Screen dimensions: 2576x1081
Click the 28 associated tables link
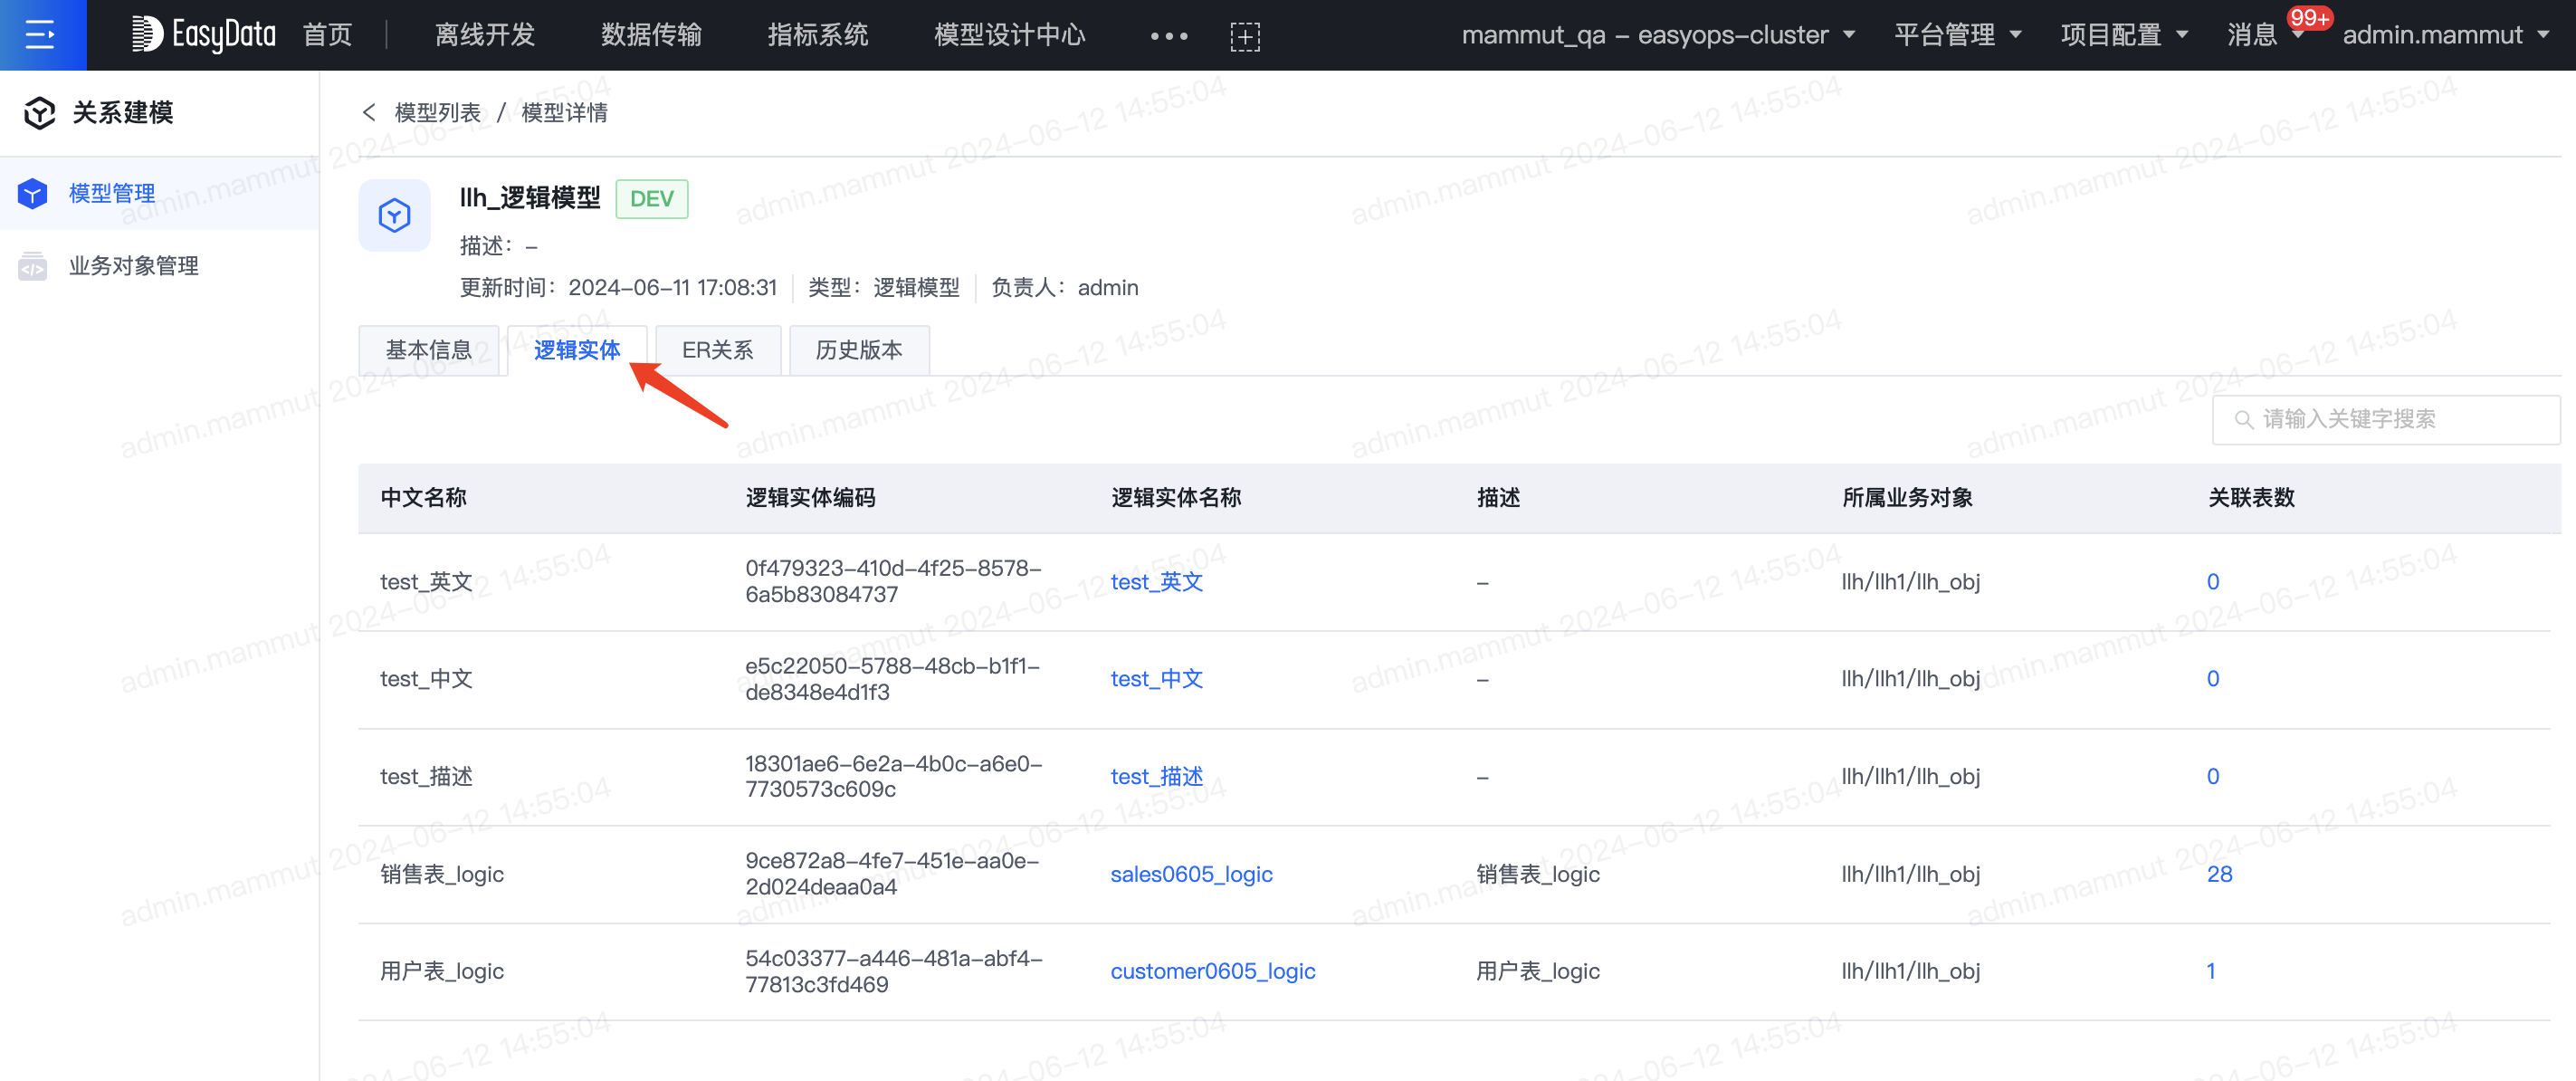pyautogui.click(x=2219, y=873)
